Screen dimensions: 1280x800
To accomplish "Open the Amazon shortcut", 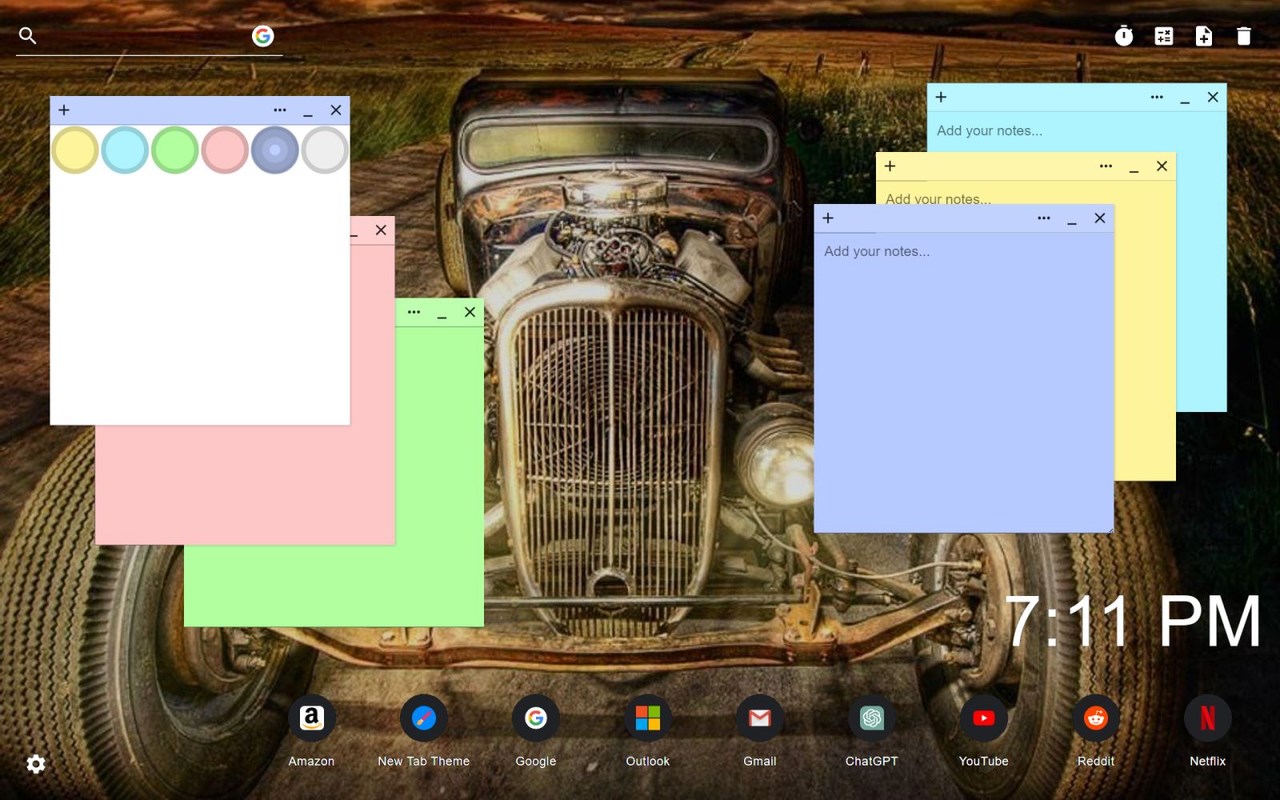I will click(312, 719).
